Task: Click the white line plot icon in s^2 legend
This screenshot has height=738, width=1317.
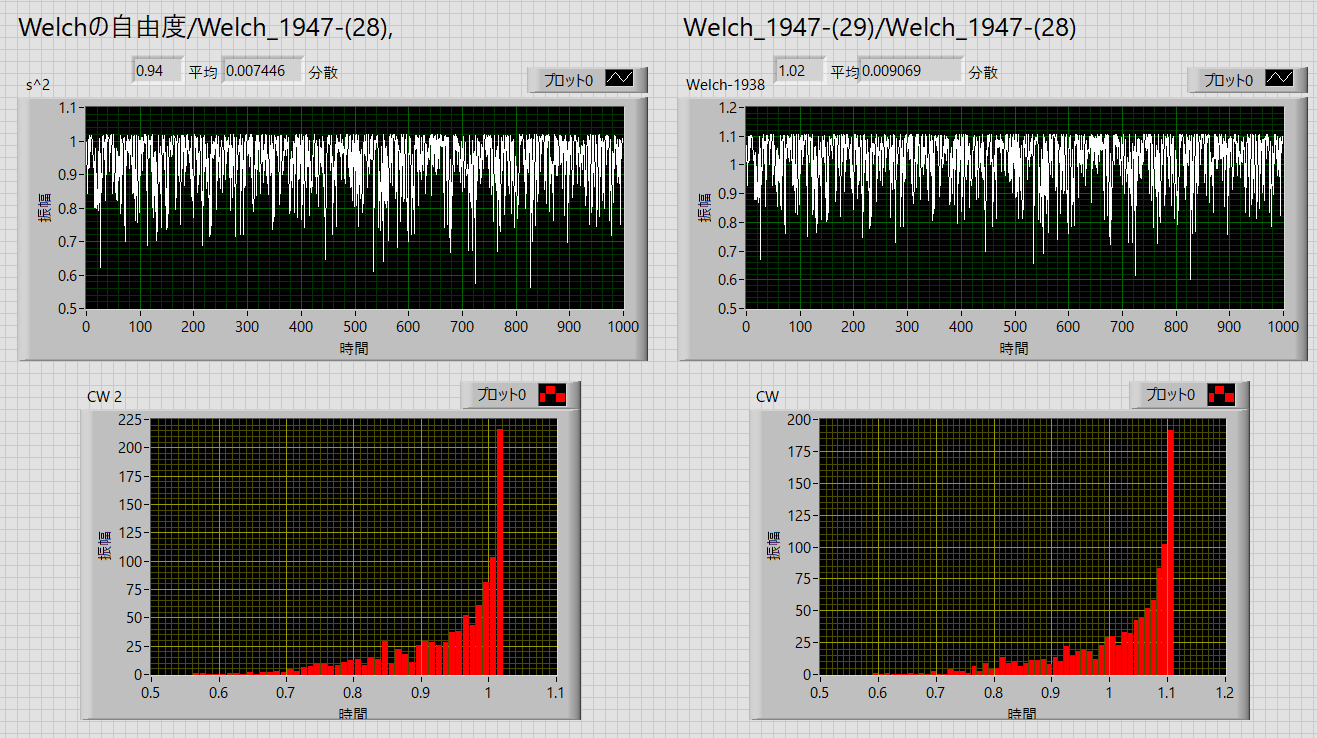Action: click(x=620, y=80)
